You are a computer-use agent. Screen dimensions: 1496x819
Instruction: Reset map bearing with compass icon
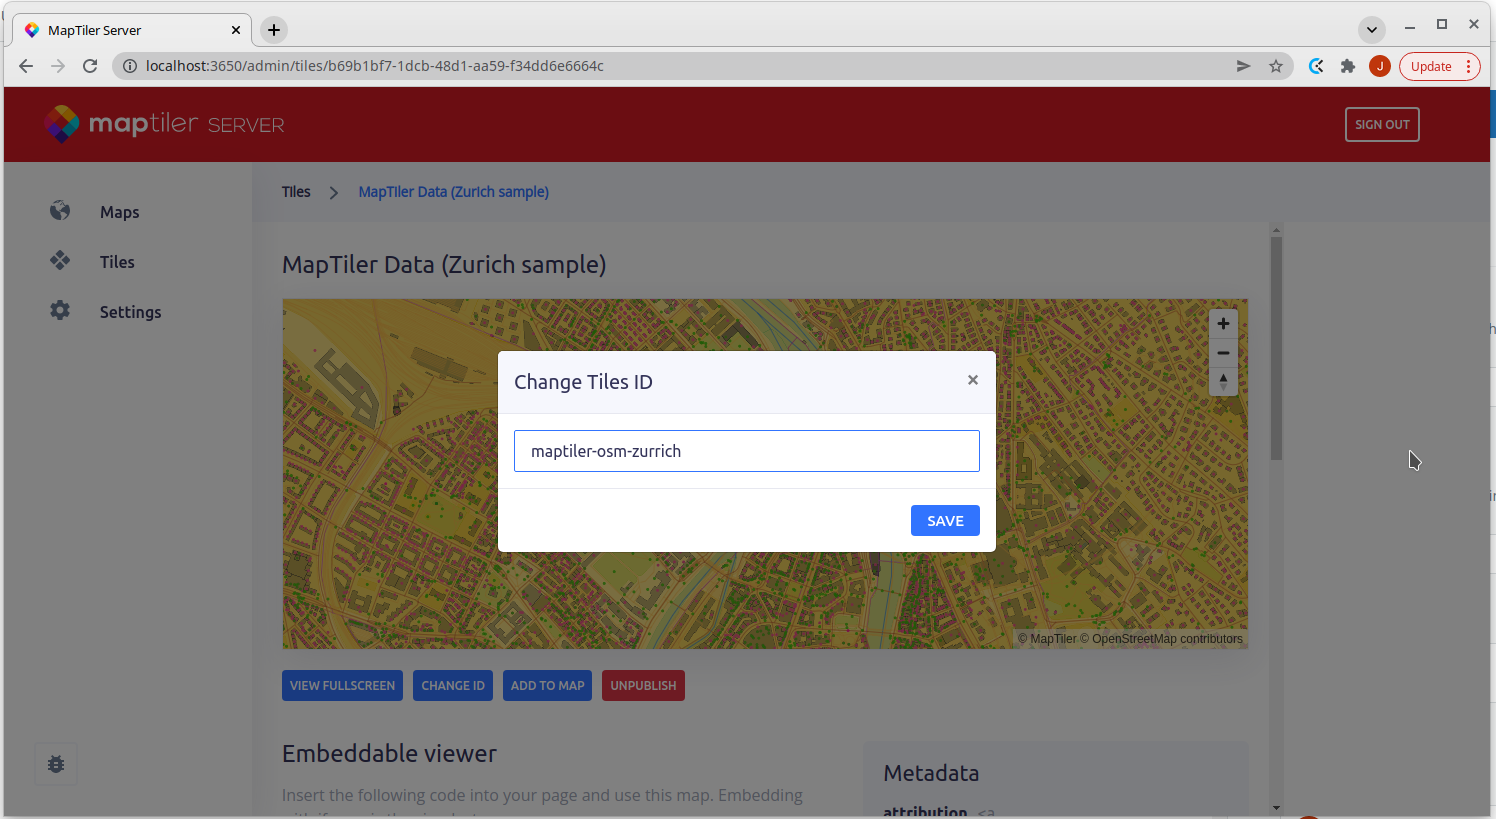[1223, 382]
